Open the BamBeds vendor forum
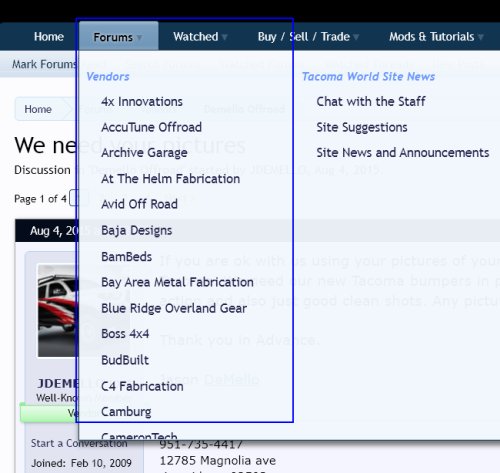Viewport: 500px width, 473px height. 126,257
